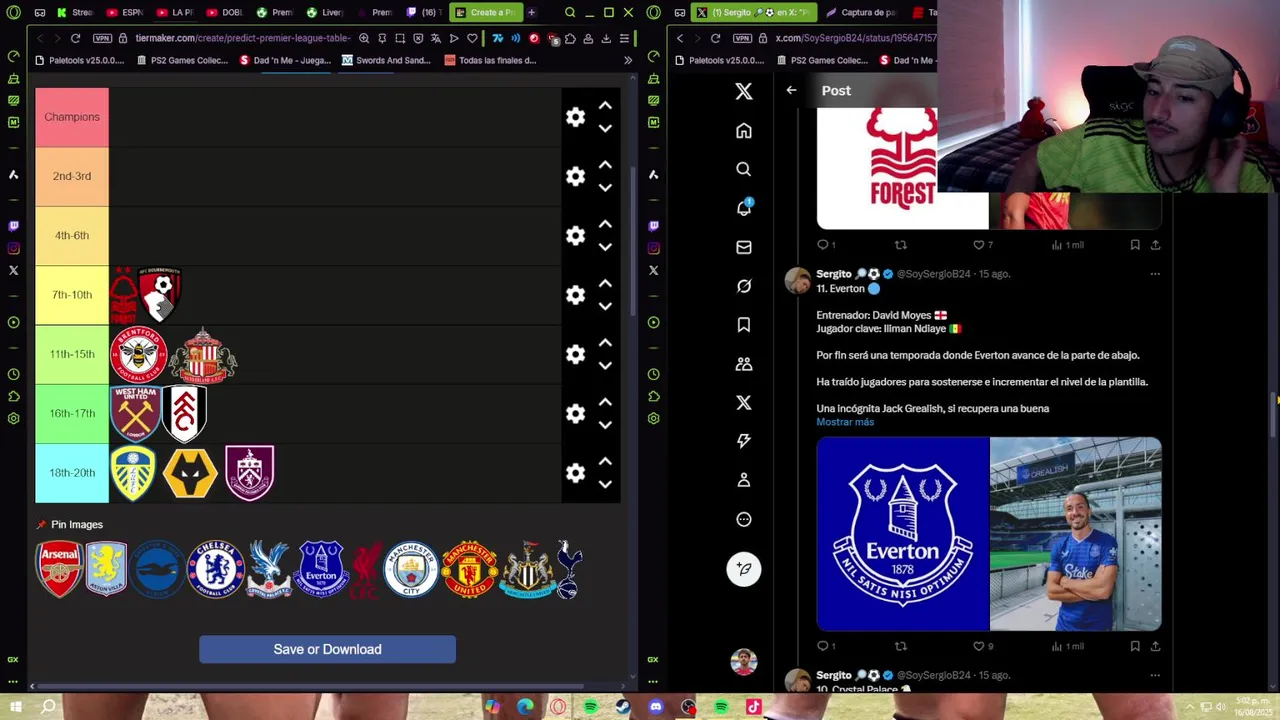Go back with arrow next to Post
Screen dimensions: 1280x720
[x=791, y=90]
